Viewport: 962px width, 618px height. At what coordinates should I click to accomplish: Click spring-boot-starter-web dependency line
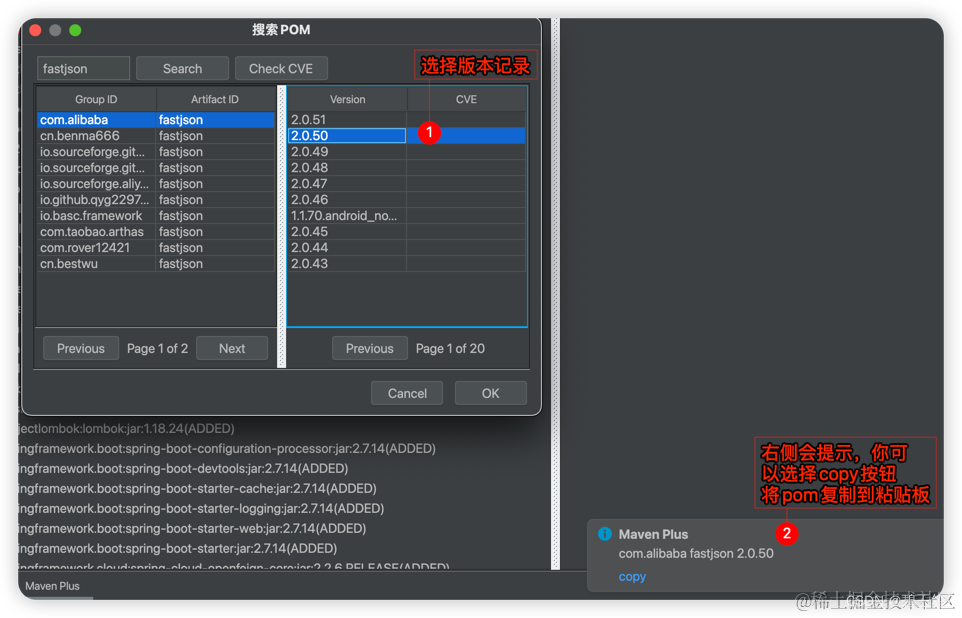tap(192, 528)
